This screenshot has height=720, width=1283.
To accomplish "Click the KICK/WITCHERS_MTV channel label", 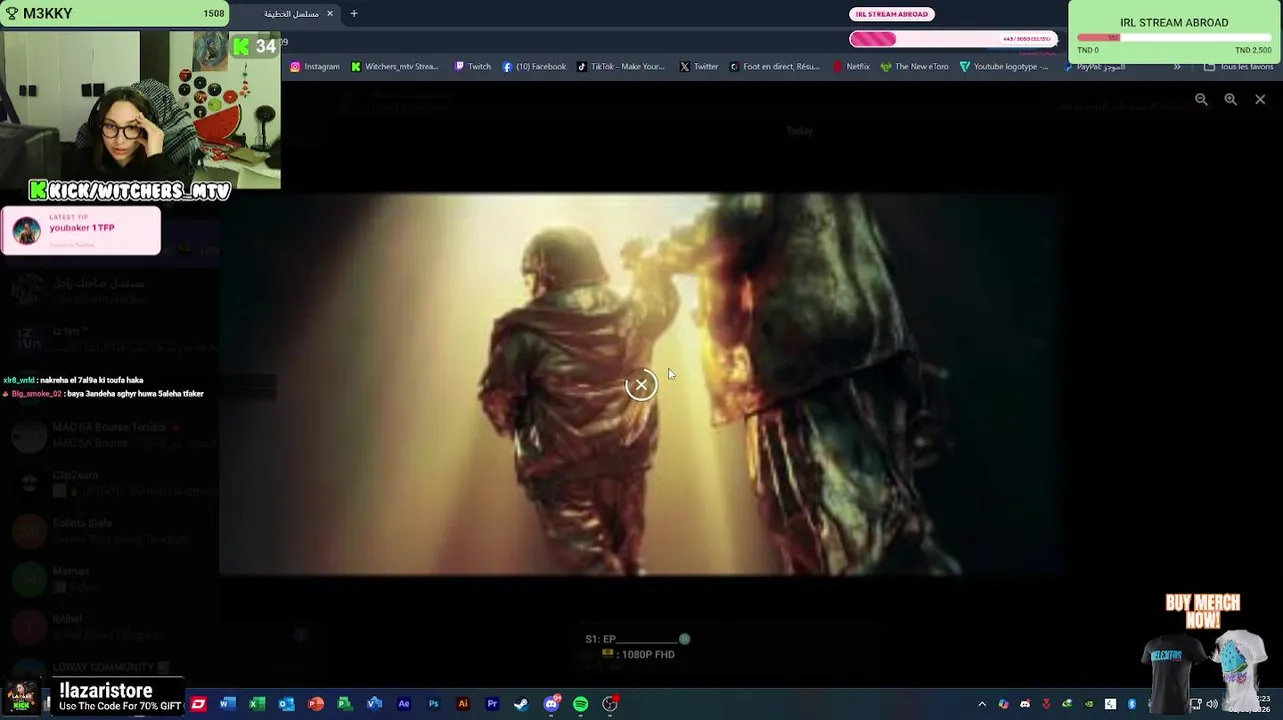I will click(130, 190).
